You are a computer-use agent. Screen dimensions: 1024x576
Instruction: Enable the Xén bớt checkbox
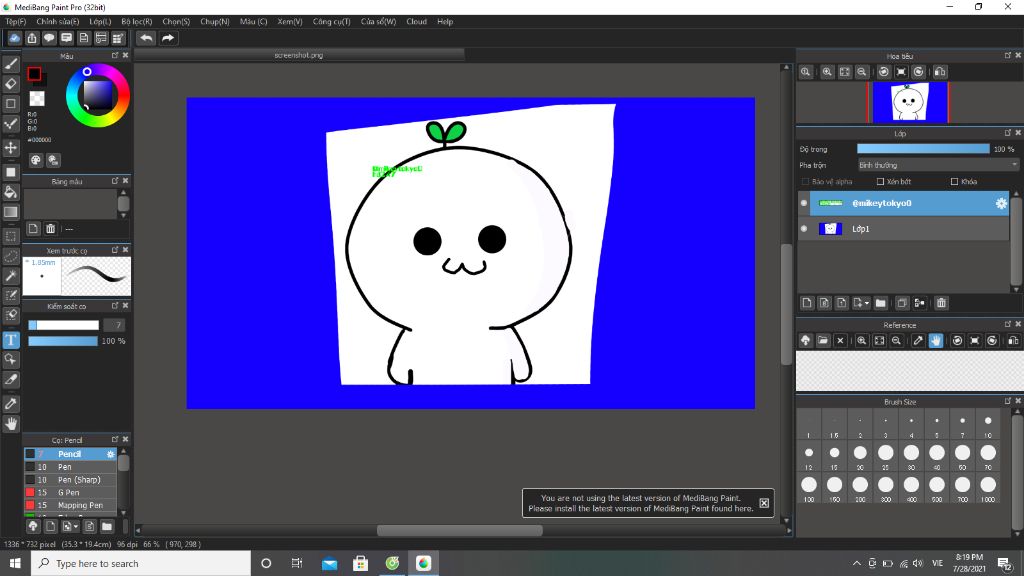880,182
